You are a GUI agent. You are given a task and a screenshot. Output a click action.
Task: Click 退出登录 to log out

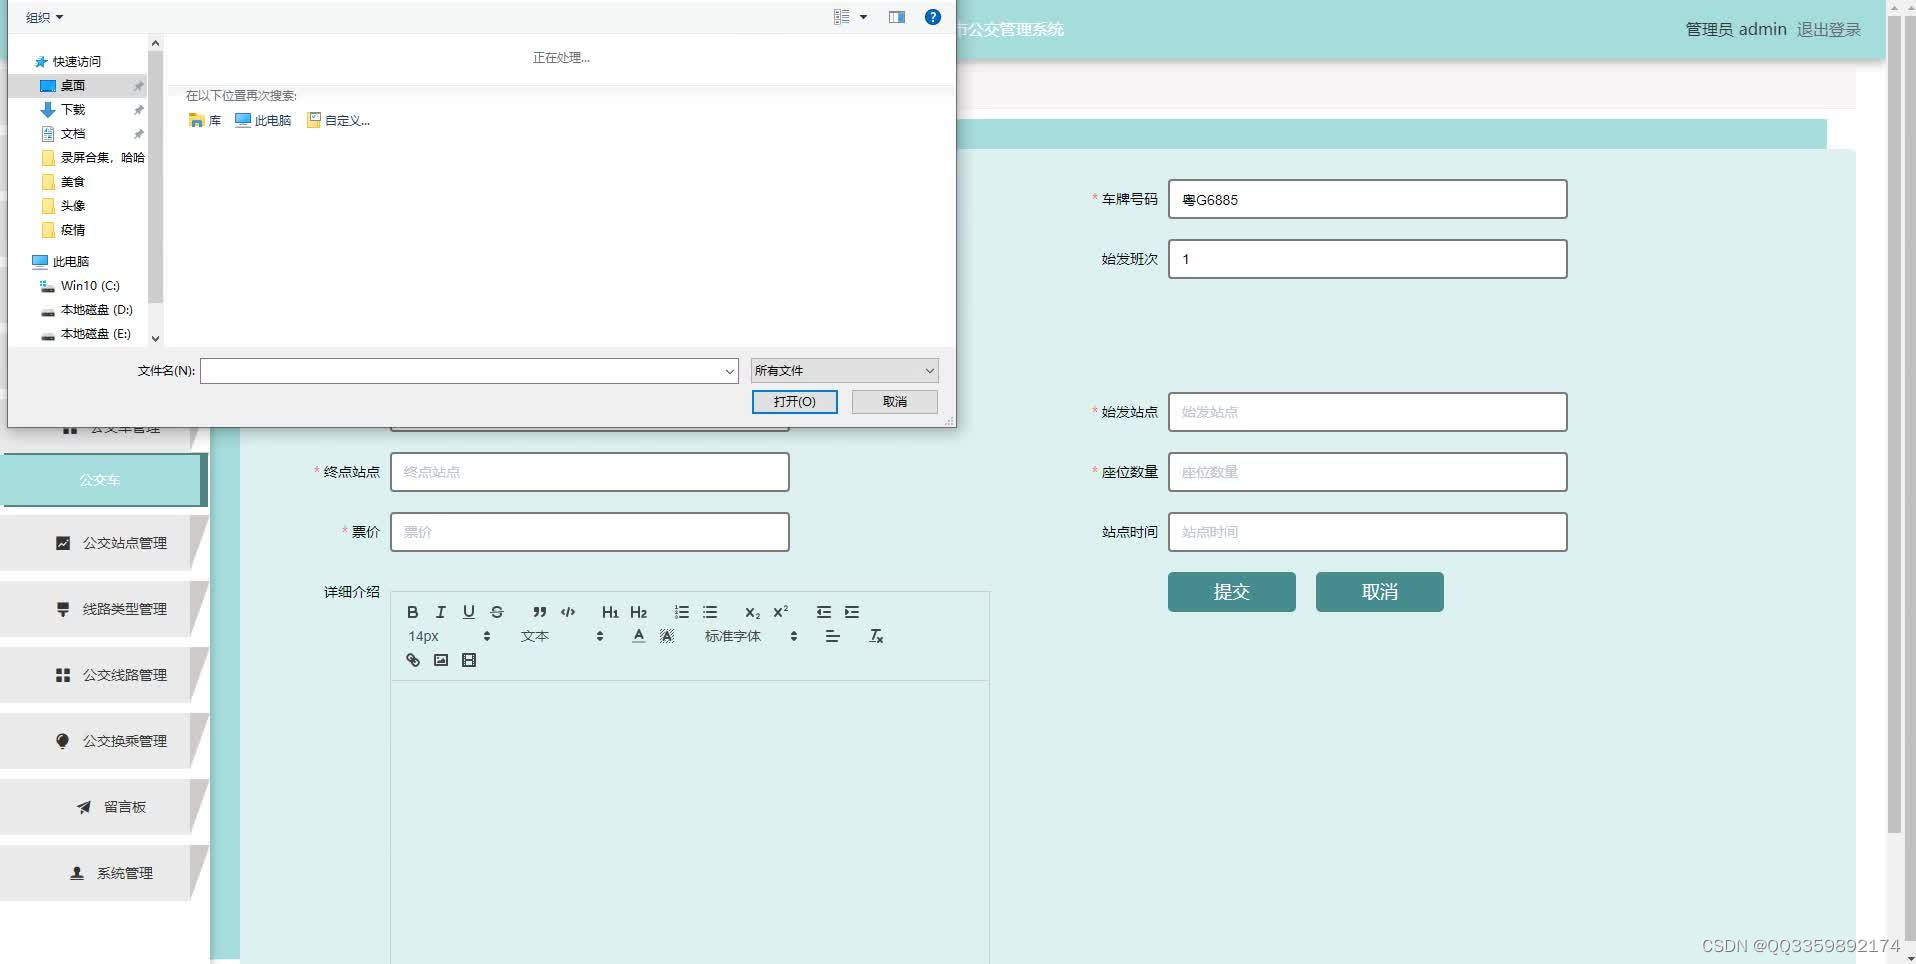point(1828,30)
